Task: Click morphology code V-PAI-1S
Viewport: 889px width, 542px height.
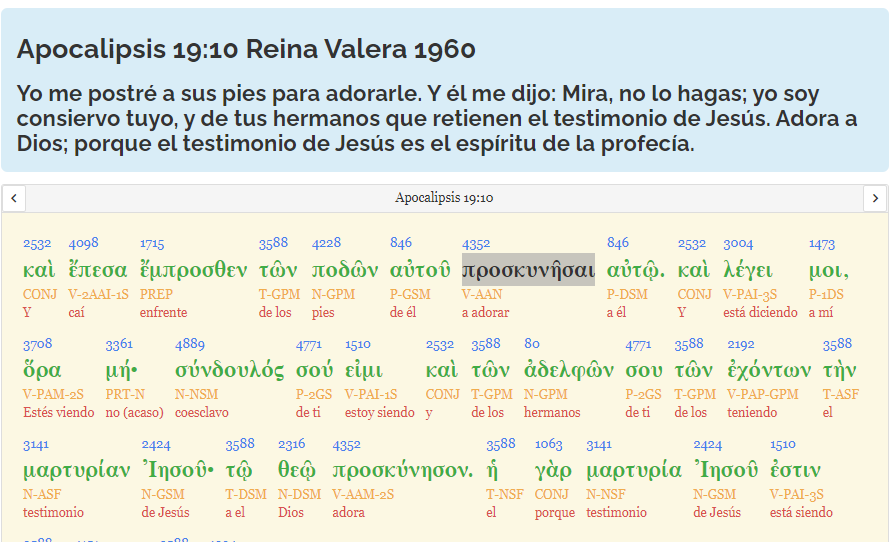Action: tap(371, 394)
